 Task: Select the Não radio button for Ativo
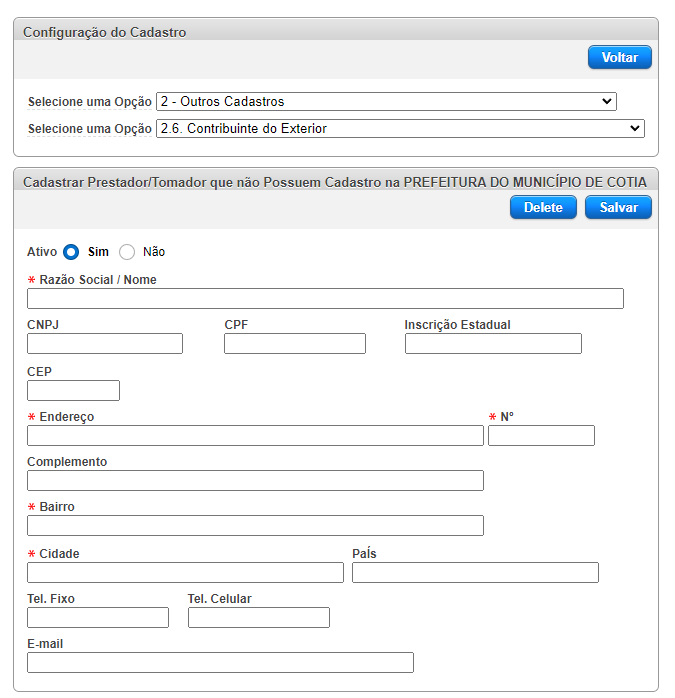pos(127,252)
